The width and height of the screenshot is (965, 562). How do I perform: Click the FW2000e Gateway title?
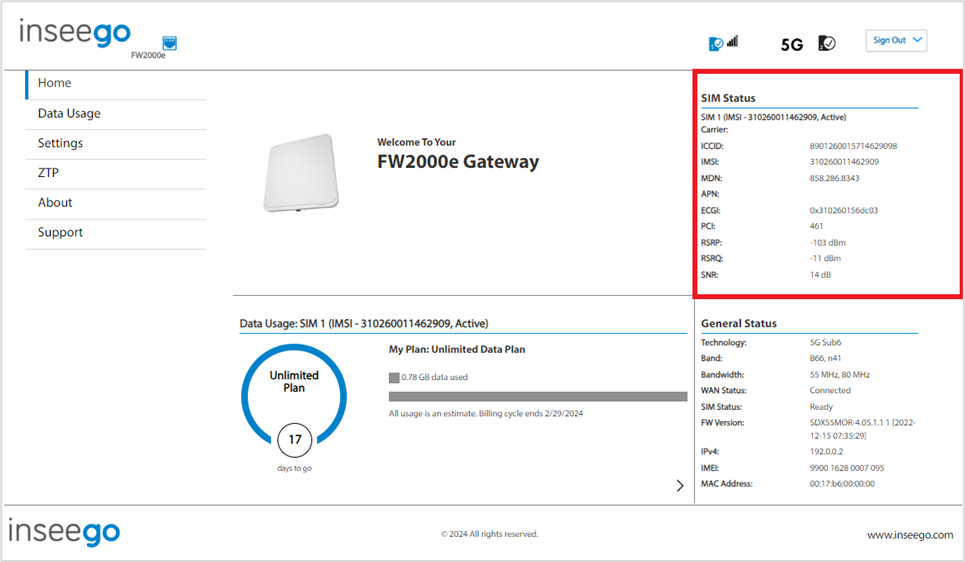(458, 162)
